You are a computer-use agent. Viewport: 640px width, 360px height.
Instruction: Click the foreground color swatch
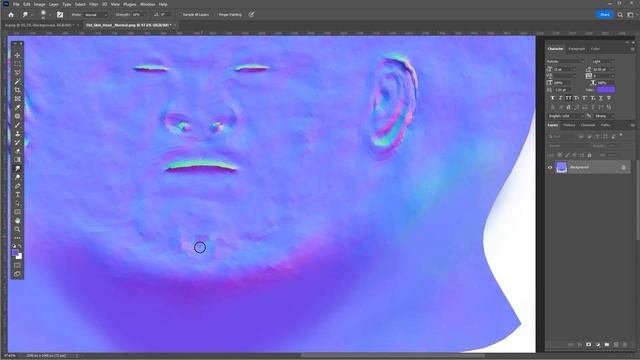tap(16, 253)
